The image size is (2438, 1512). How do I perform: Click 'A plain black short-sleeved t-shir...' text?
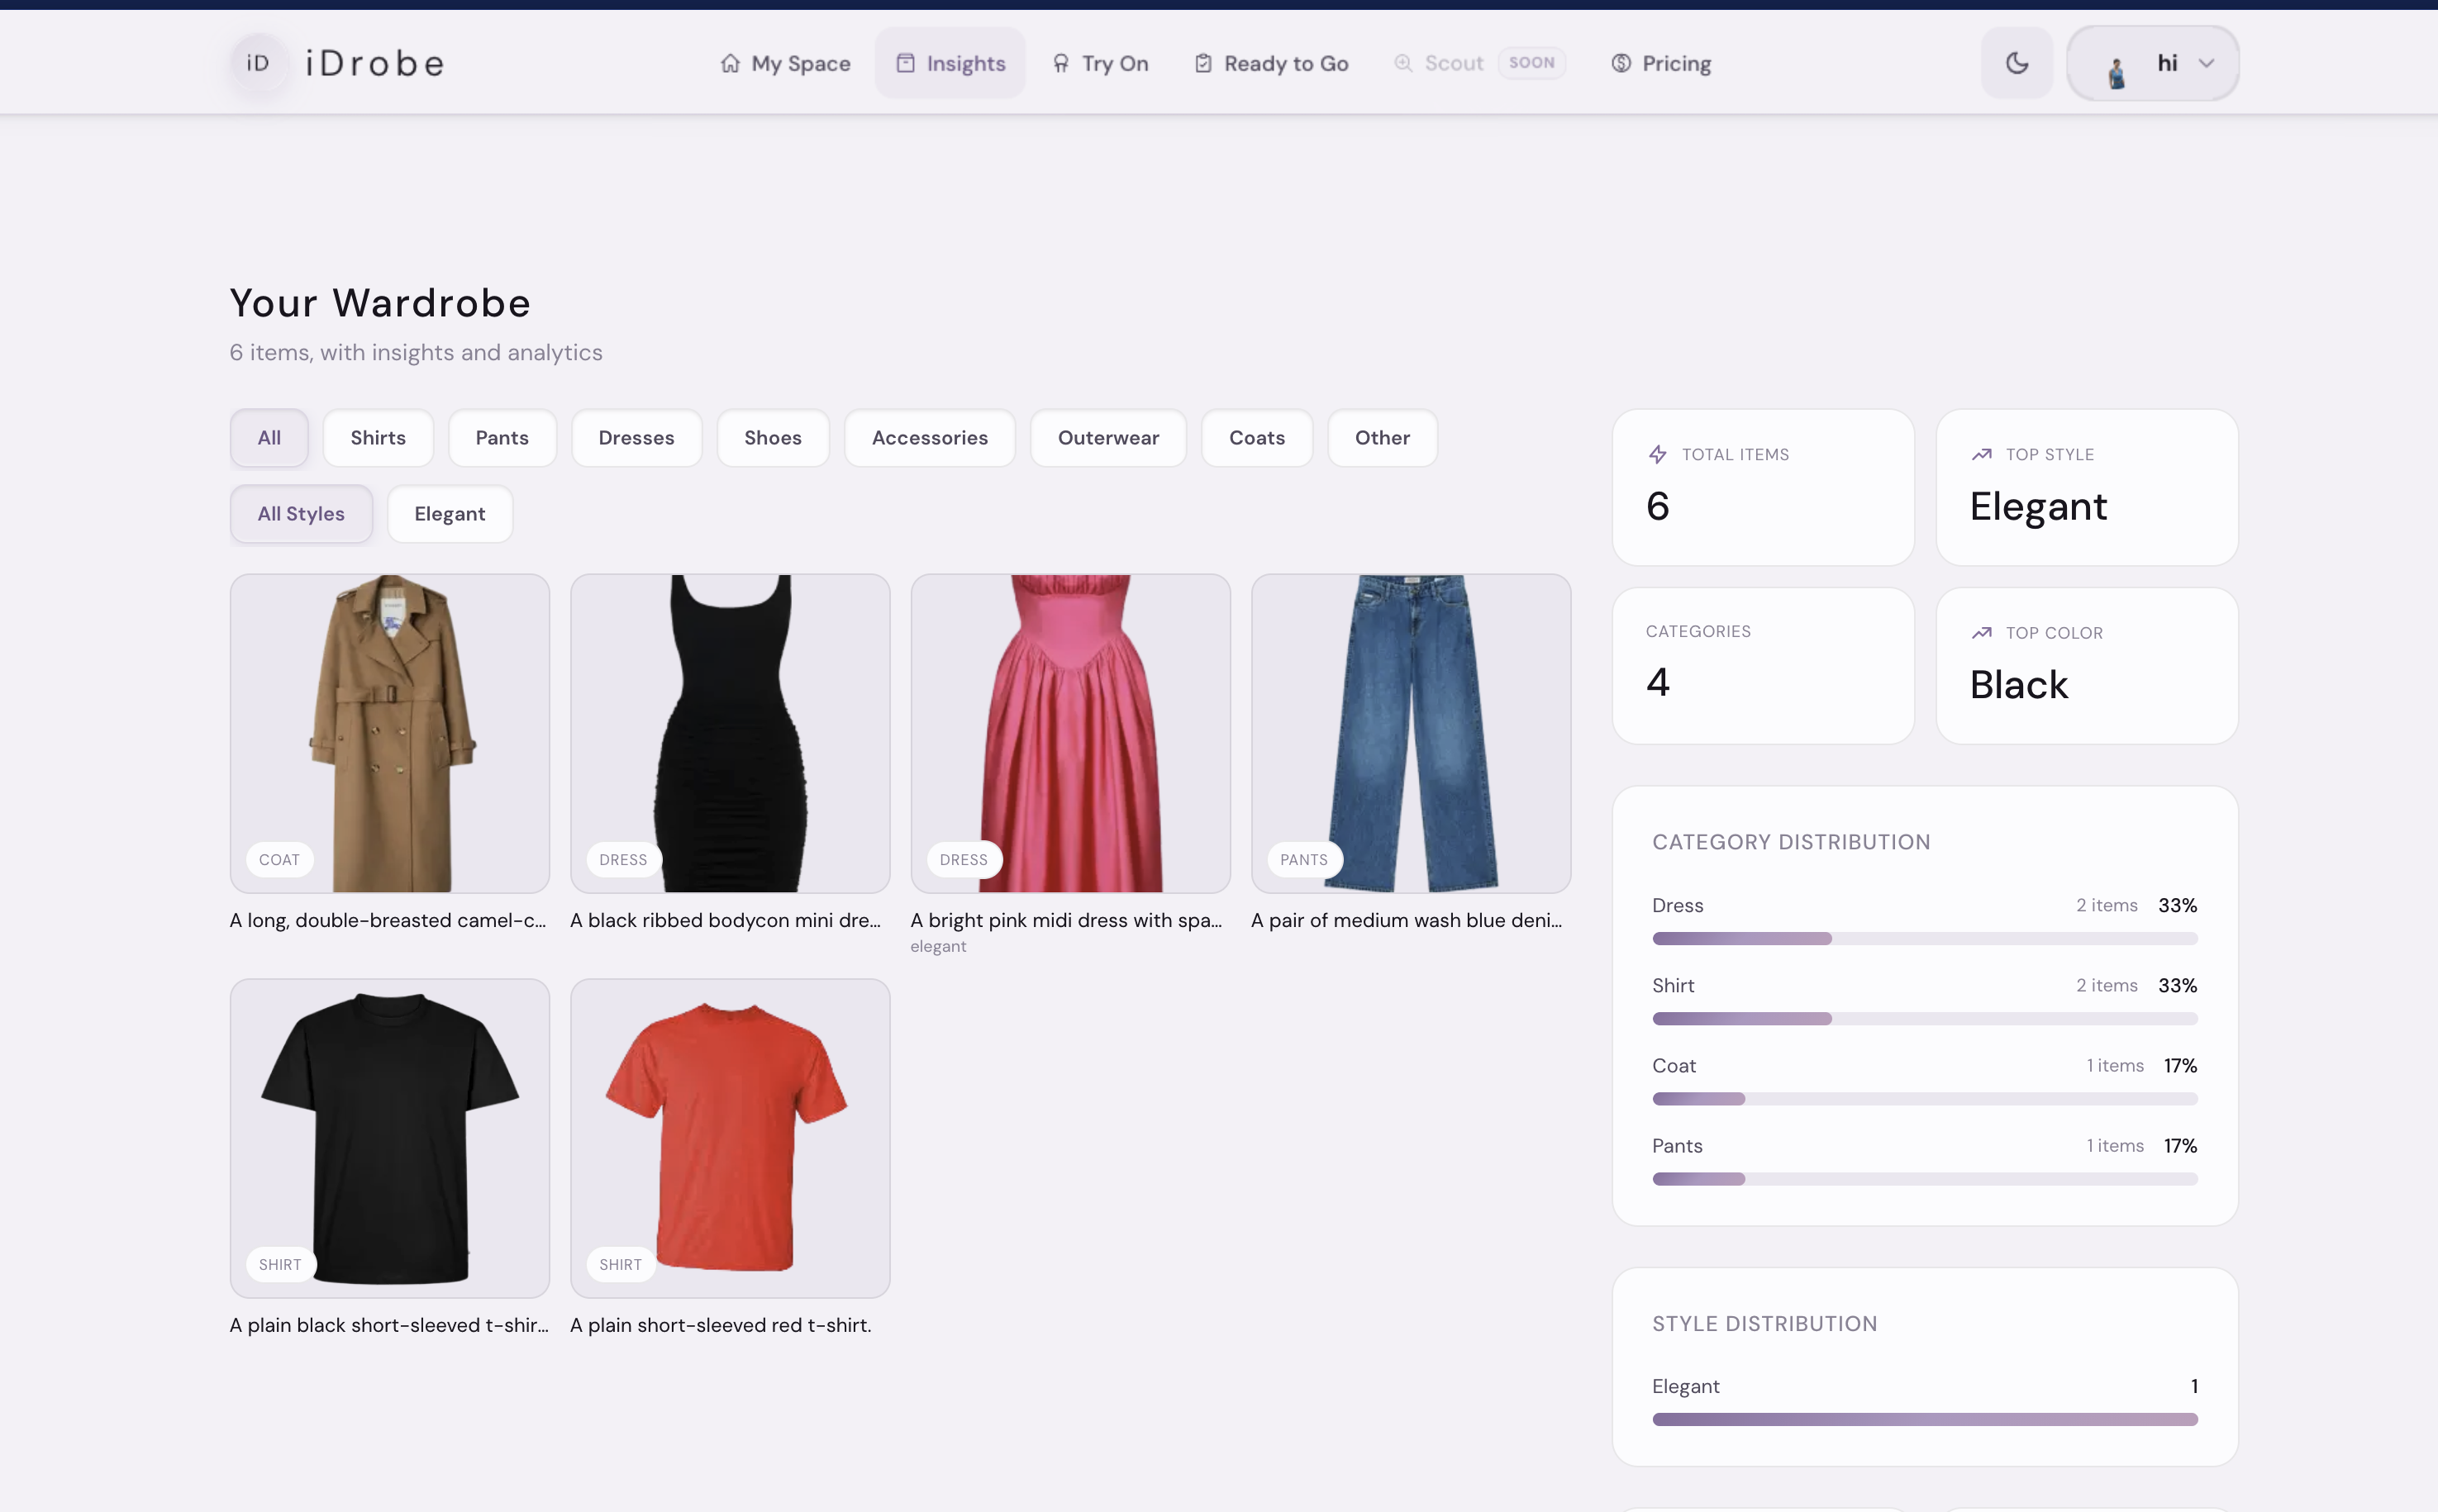pos(389,1325)
